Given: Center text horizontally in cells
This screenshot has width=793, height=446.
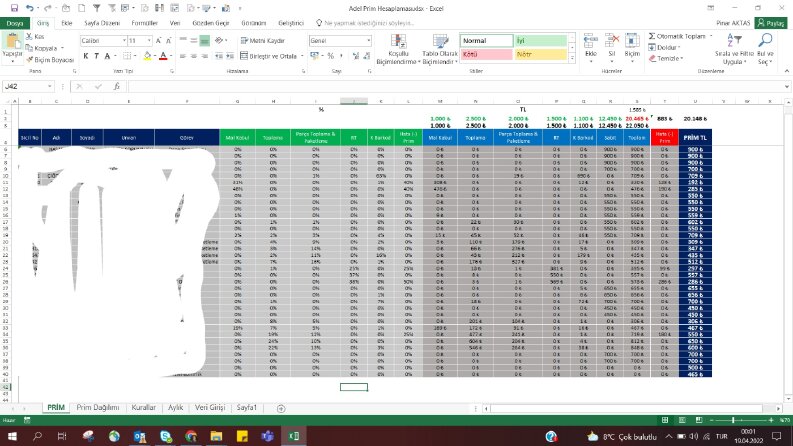Looking at the screenshot, I should click(194, 56).
